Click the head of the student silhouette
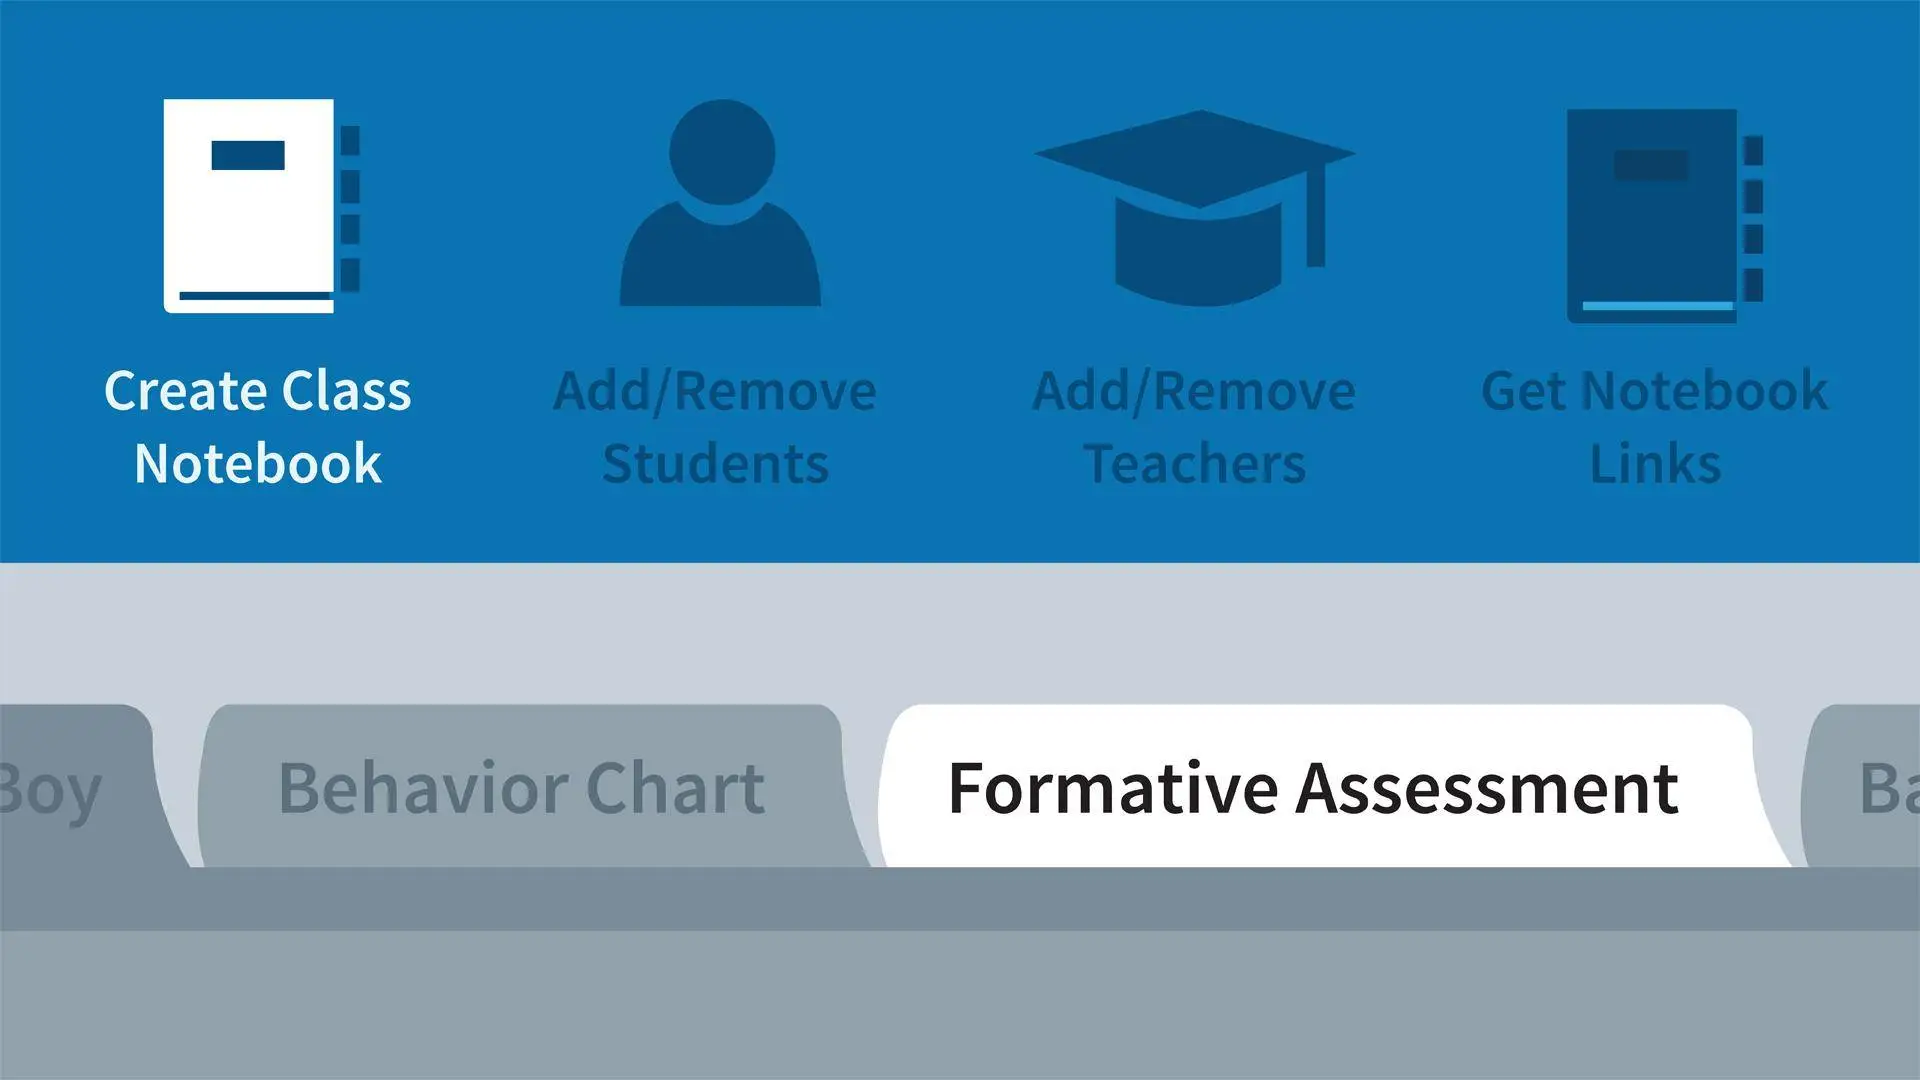Image resolution: width=1920 pixels, height=1080 pixels. click(x=722, y=152)
